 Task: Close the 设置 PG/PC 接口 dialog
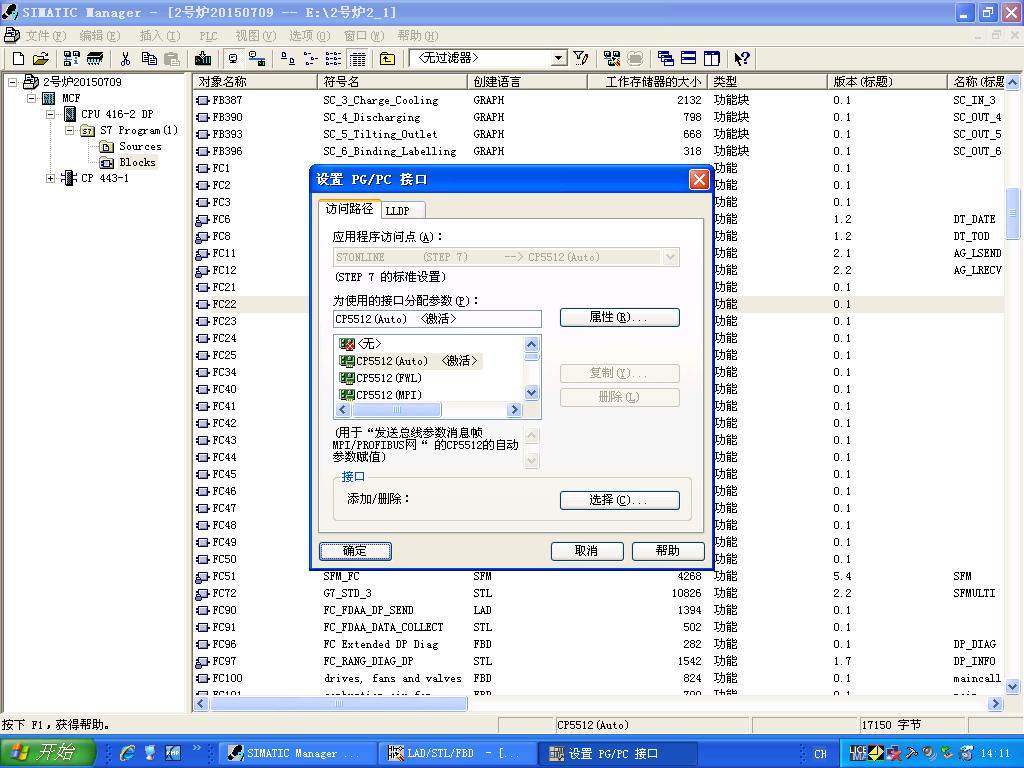click(x=699, y=180)
